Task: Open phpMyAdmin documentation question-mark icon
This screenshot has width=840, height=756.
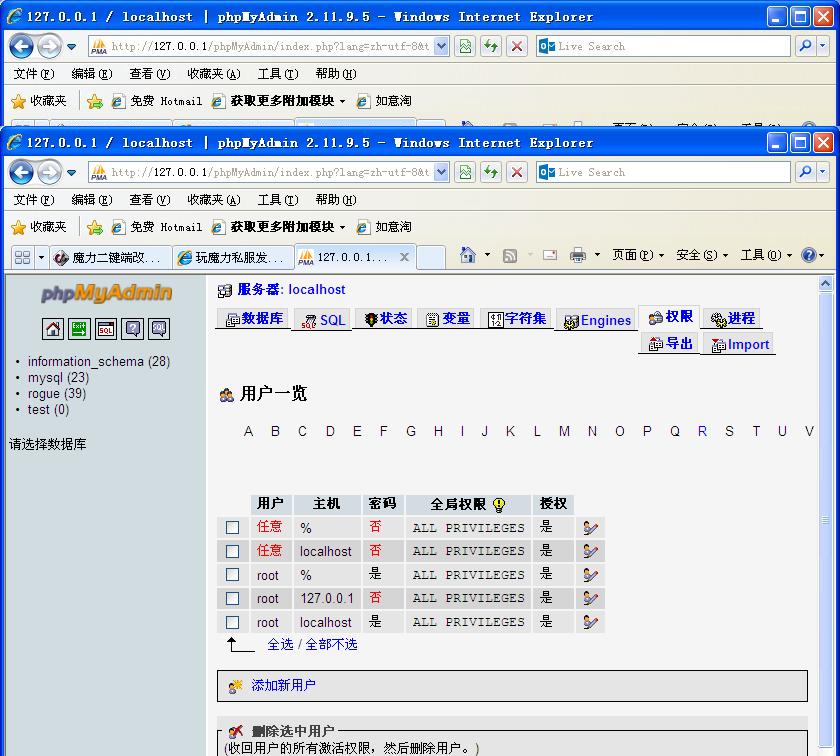Action: click(133, 328)
